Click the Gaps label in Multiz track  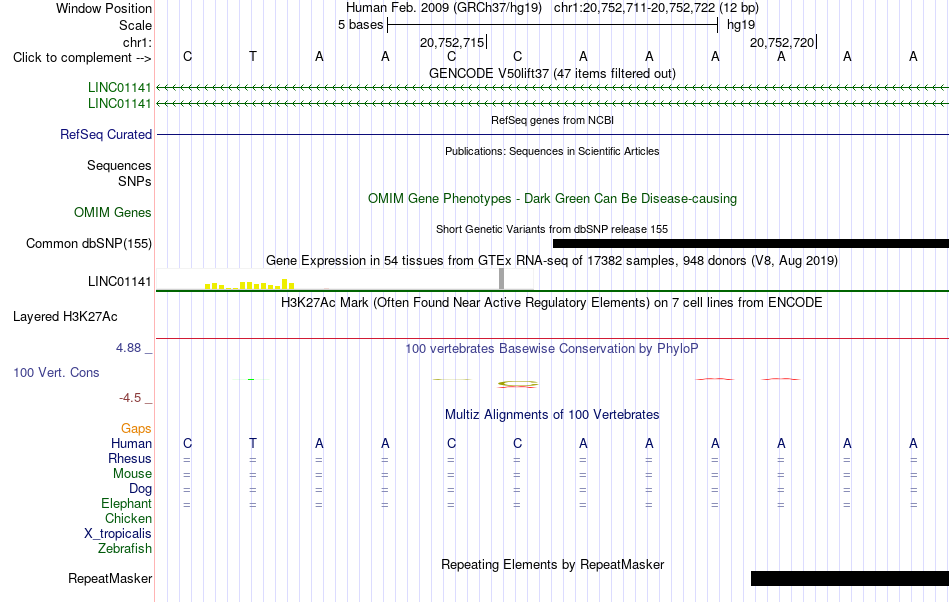coord(136,429)
